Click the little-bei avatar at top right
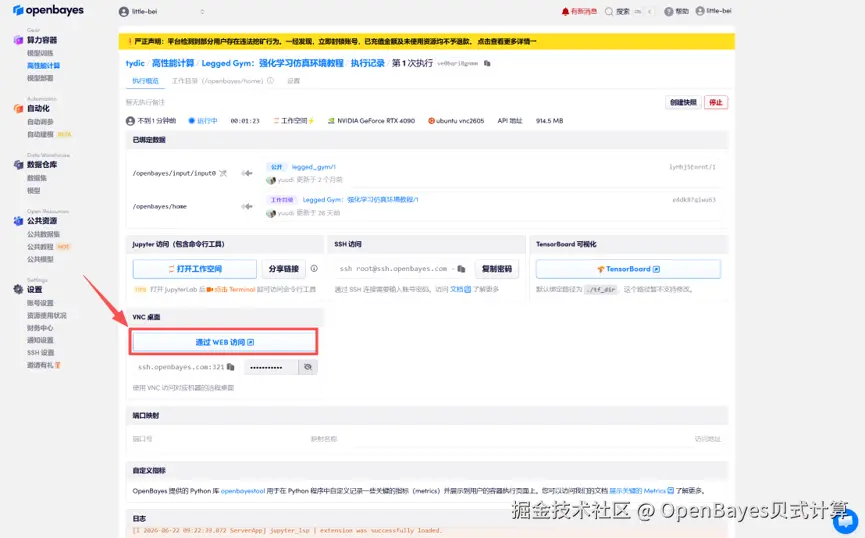The width and height of the screenshot is (865, 538). click(x=700, y=11)
